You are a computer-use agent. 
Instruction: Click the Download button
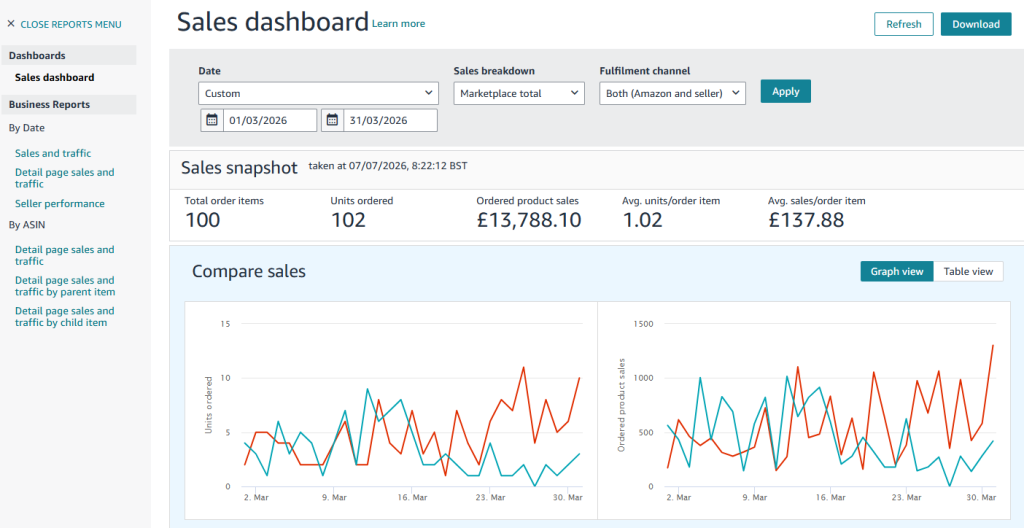[x=976, y=24]
